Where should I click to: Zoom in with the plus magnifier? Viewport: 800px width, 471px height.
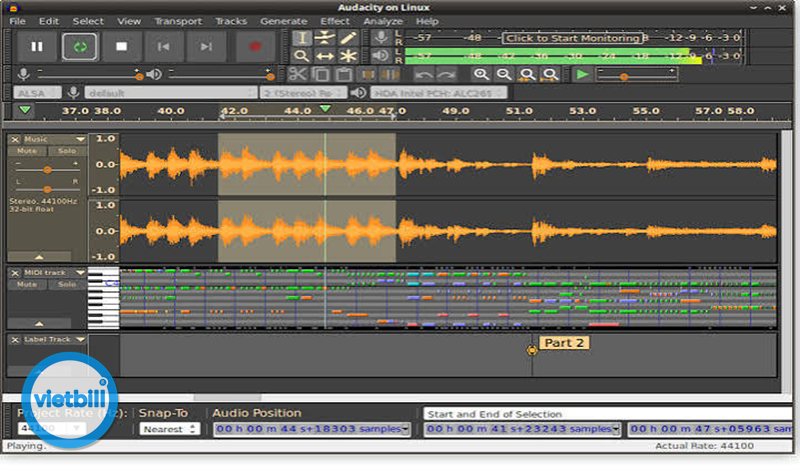[481, 75]
